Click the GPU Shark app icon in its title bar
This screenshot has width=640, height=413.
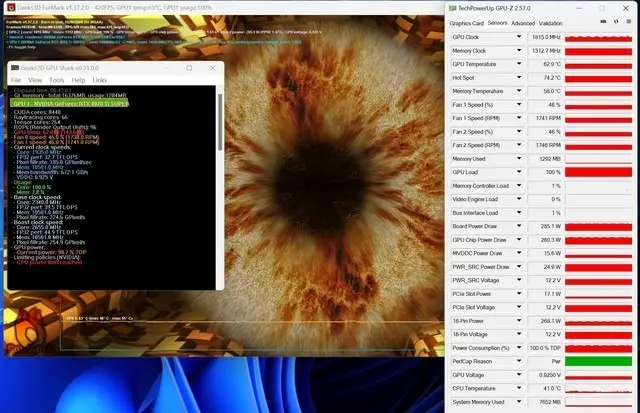(15, 68)
